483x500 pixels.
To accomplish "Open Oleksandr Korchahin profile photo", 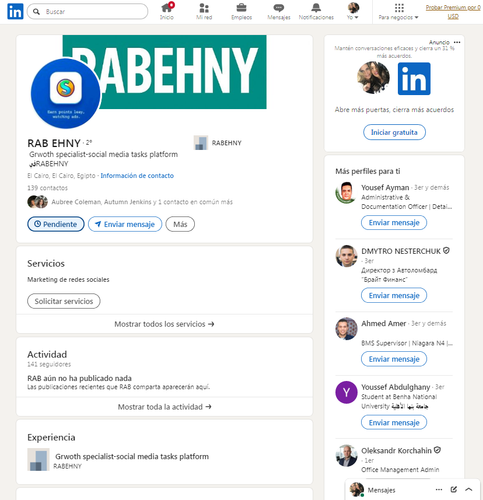I will 346,456.
